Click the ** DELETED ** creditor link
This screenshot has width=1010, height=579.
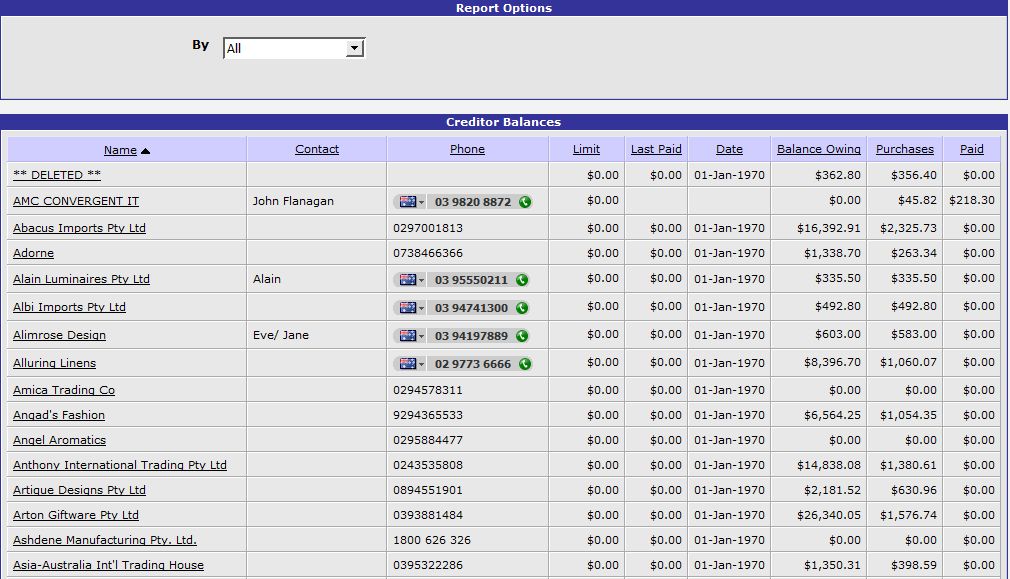[57, 175]
